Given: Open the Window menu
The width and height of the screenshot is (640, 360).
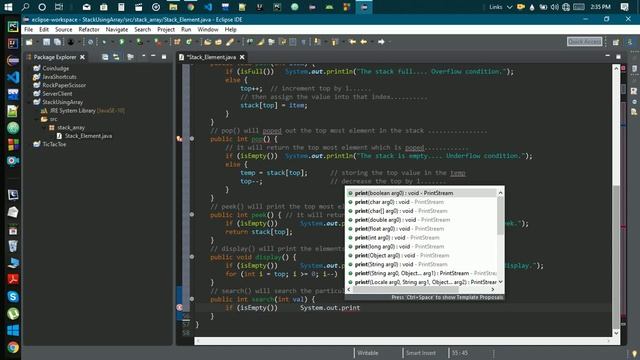Looking at the screenshot, I should coord(208,29).
